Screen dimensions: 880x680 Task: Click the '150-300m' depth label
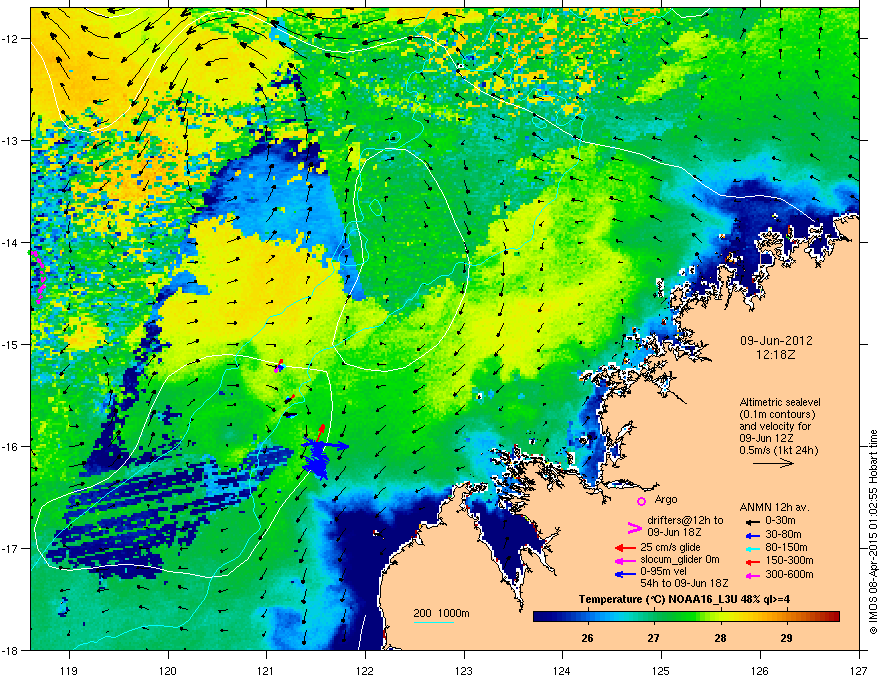pyautogui.click(x=789, y=560)
